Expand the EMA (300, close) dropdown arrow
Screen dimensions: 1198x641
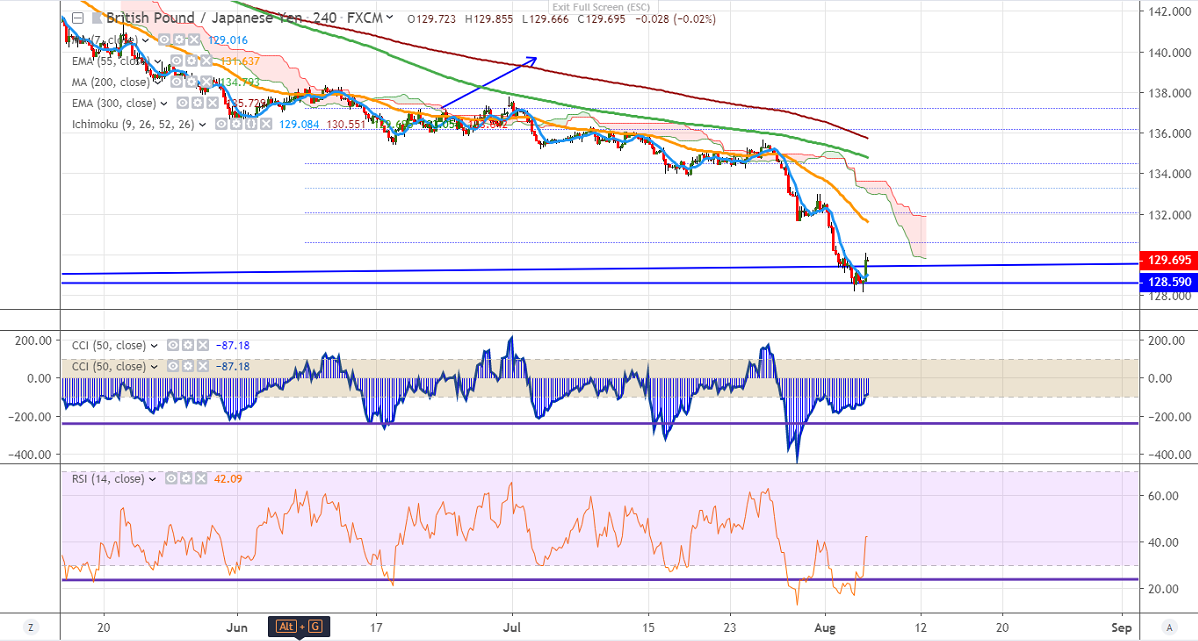pos(164,103)
